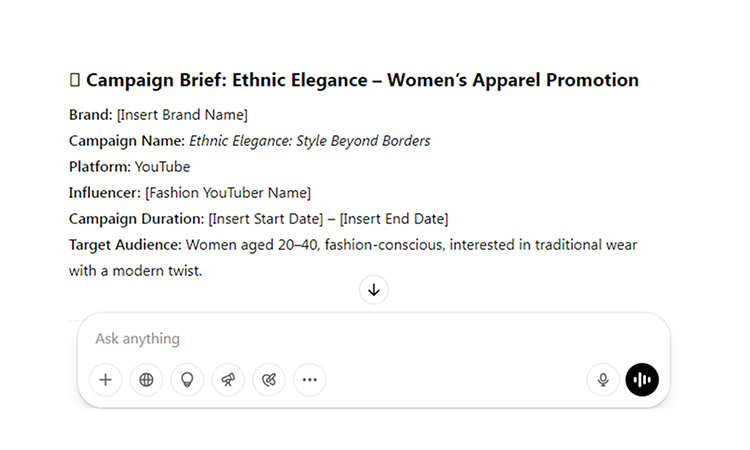Activate the telescope deep research tool

(228, 380)
